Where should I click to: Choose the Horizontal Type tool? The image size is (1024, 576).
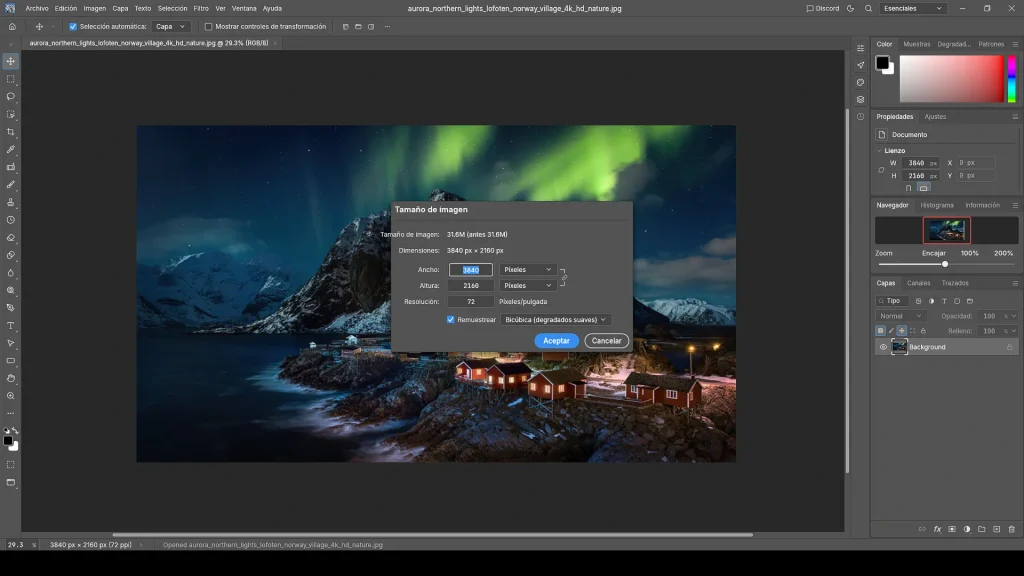click(10, 326)
